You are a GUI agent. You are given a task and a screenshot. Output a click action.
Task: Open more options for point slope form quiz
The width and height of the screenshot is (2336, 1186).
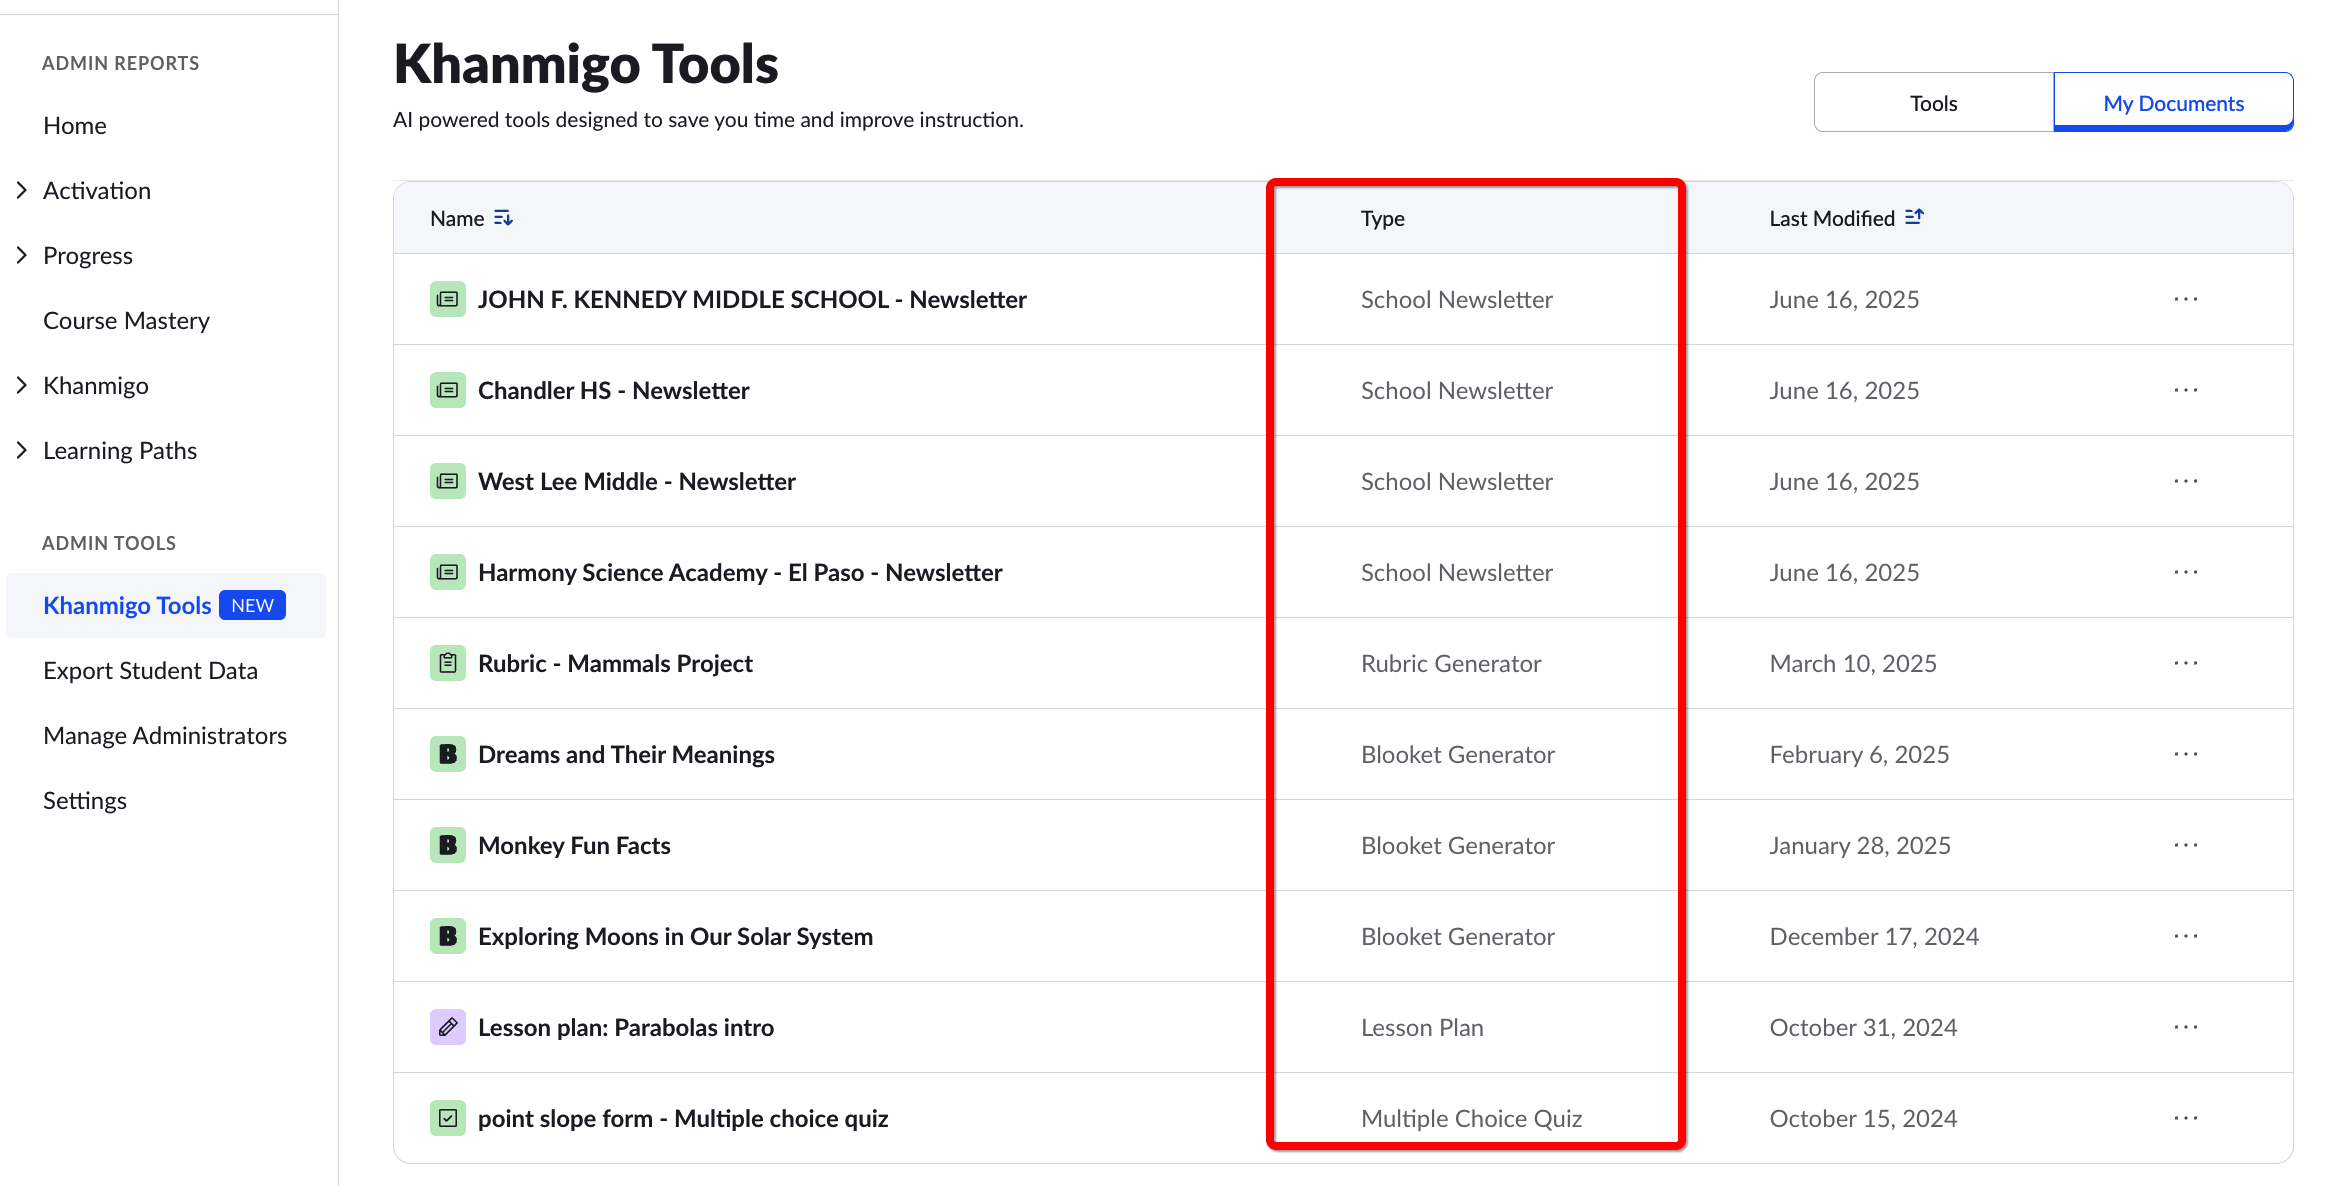(2186, 1118)
